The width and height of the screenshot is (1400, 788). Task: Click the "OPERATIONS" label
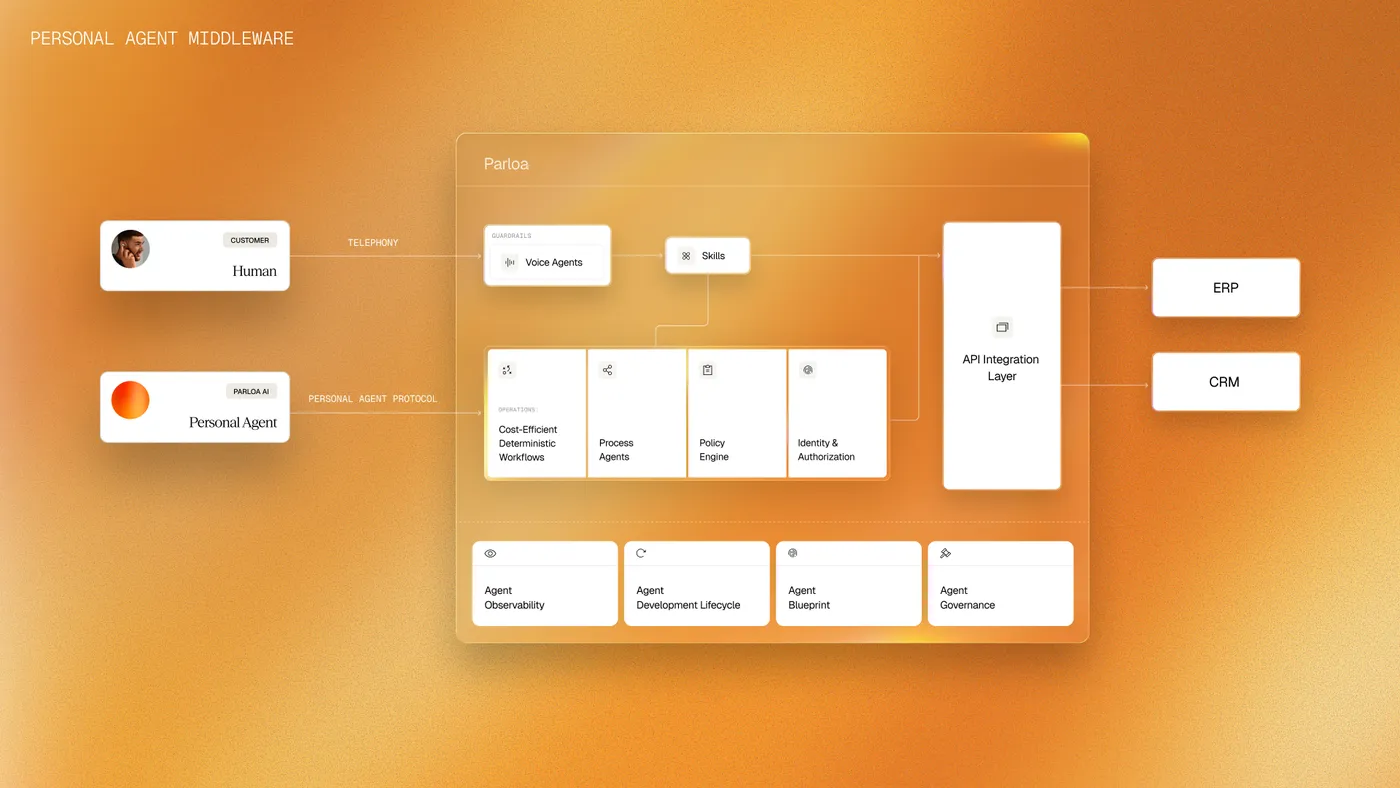click(x=518, y=410)
